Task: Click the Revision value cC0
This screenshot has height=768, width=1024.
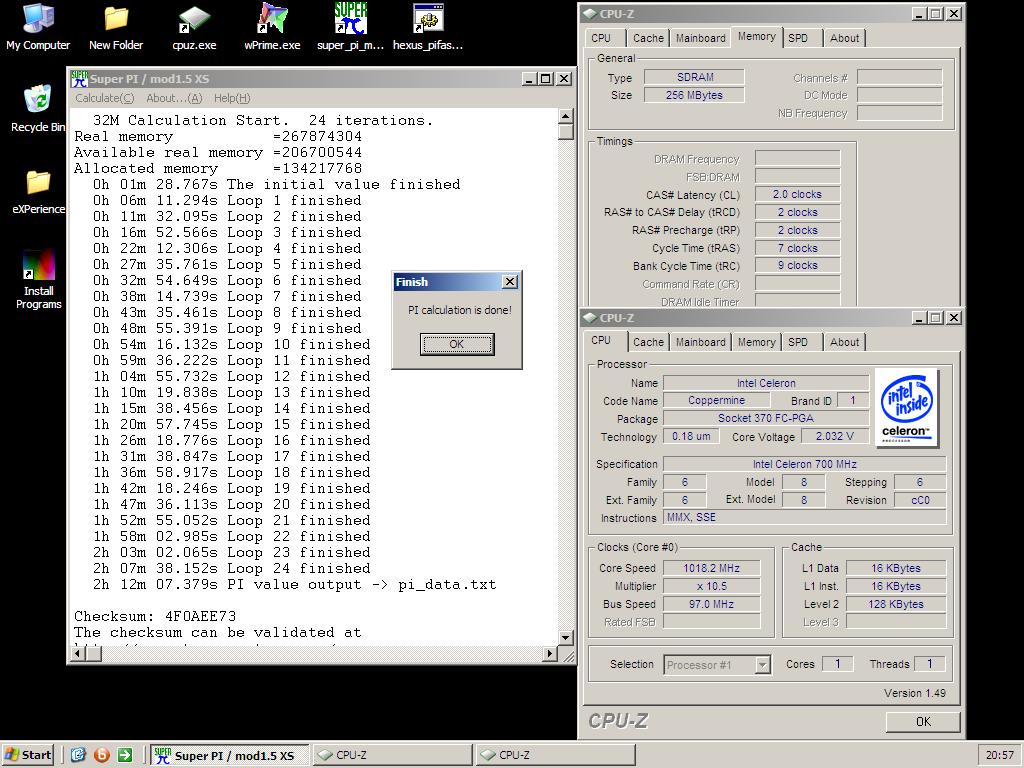Action: click(x=920, y=500)
